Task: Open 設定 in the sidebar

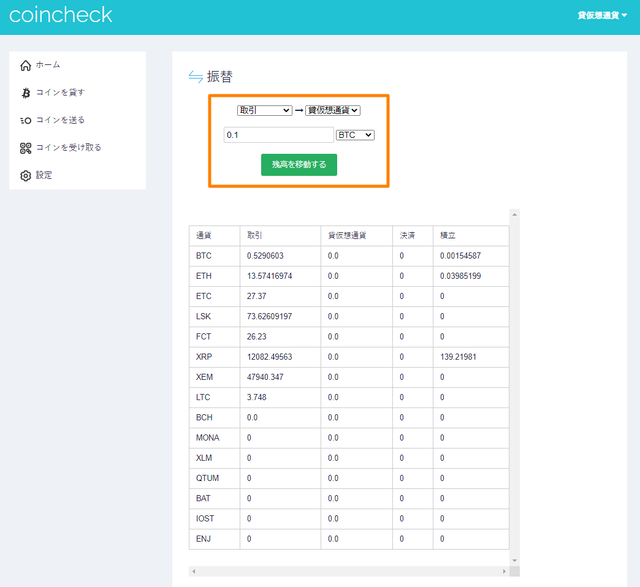Action: click(x=44, y=175)
